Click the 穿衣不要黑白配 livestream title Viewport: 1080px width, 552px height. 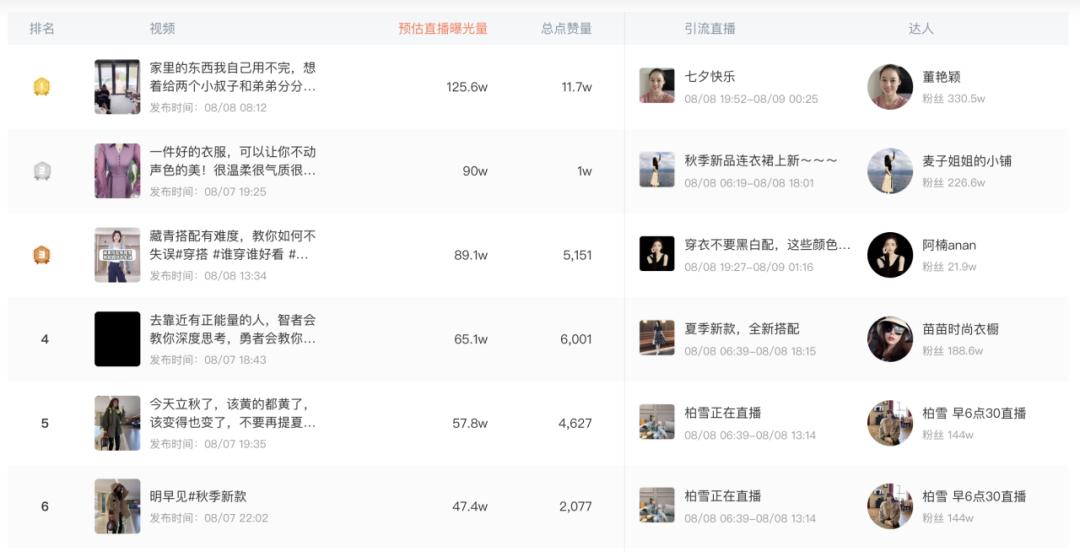[x=767, y=245]
